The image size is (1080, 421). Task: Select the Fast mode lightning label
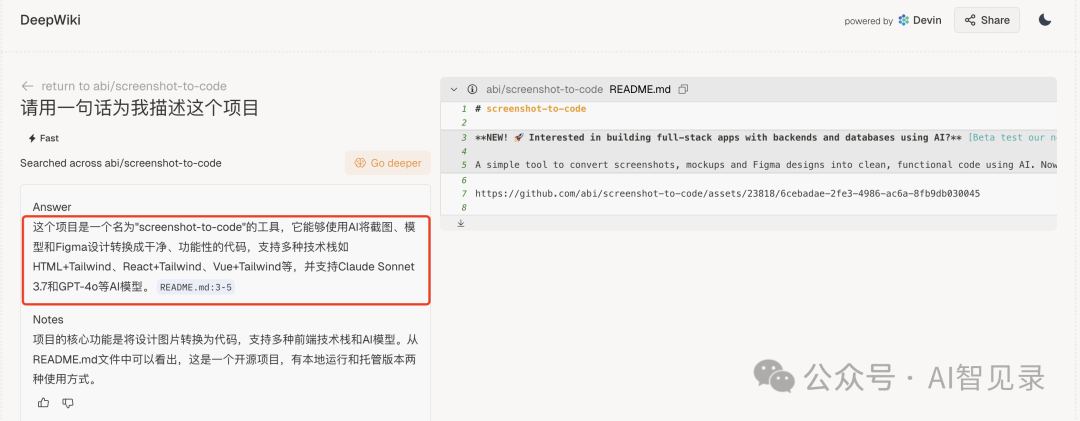pyautogui.click(x=43, y=138)
